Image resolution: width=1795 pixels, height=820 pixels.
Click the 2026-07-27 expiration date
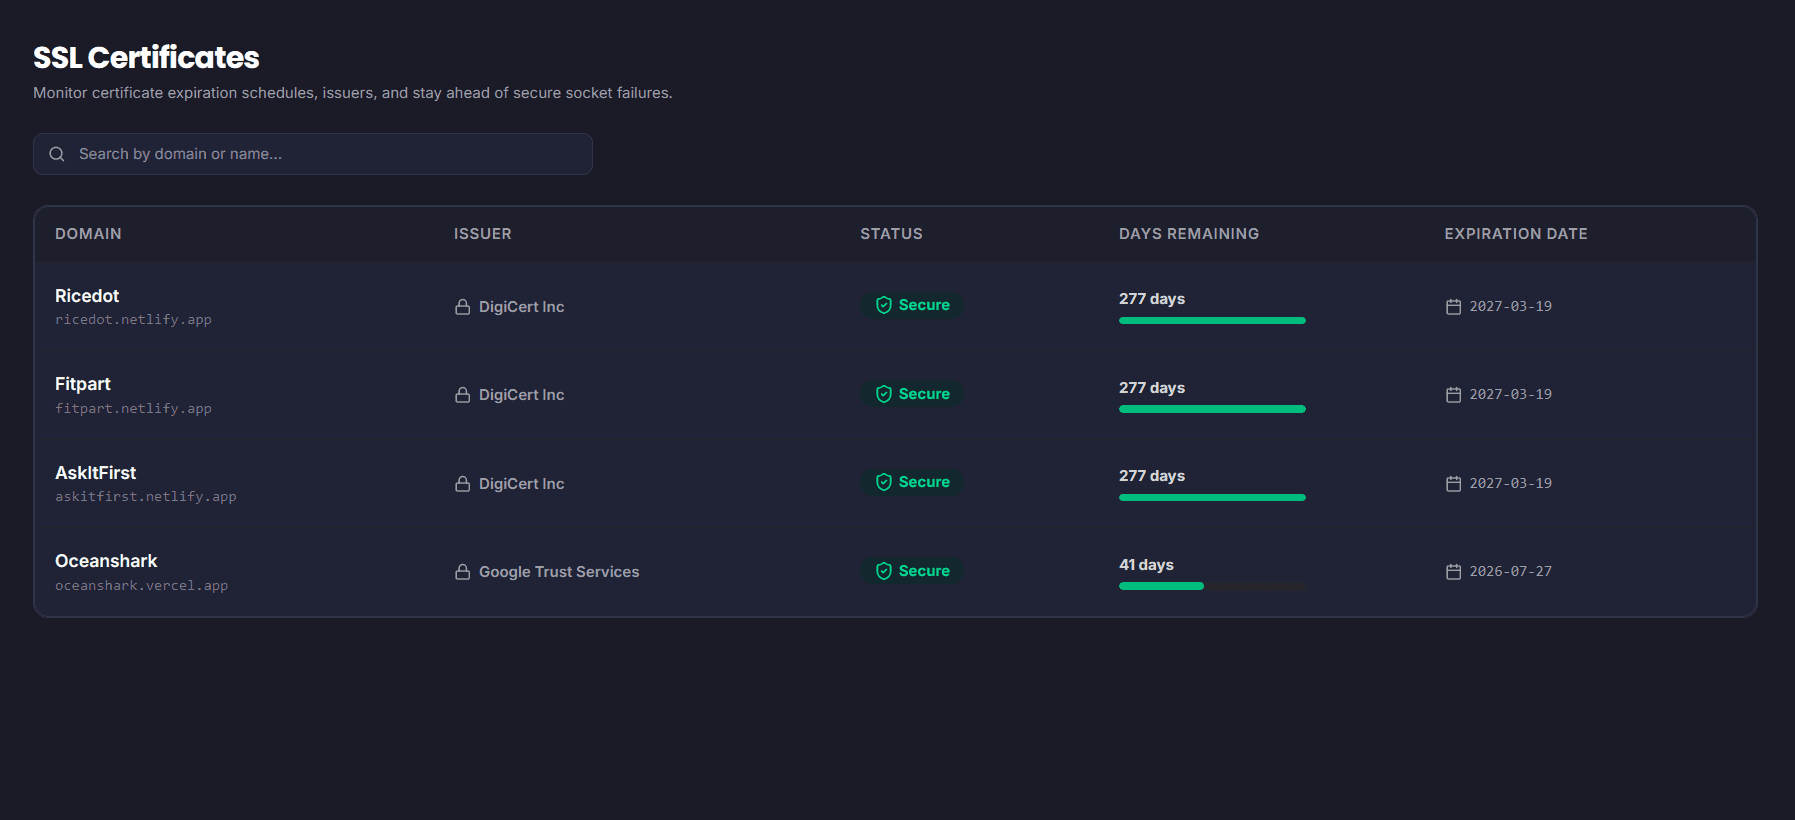[1511, 572]
